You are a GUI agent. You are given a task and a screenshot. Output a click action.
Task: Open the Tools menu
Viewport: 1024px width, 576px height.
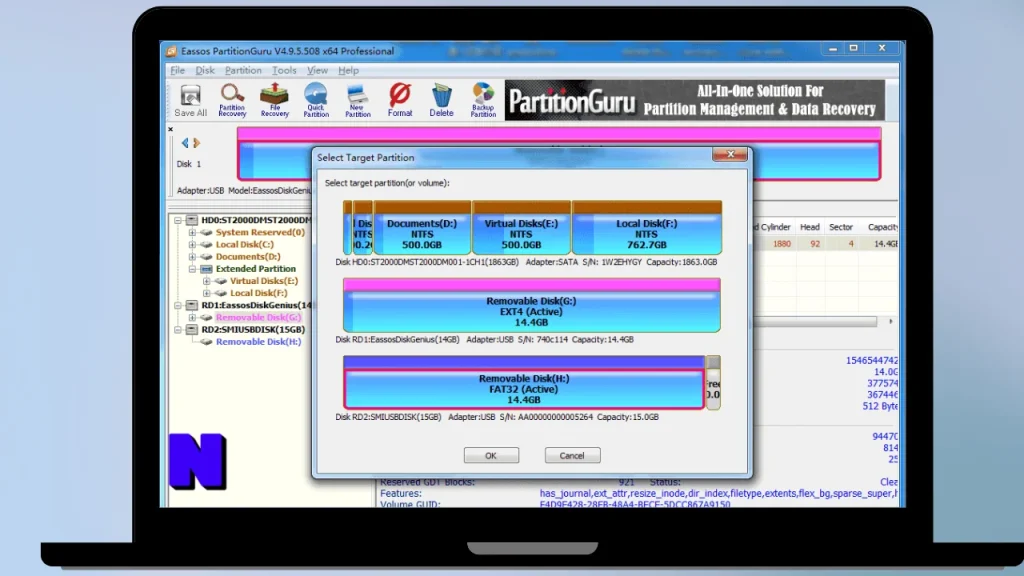click(x=284, y=71)
